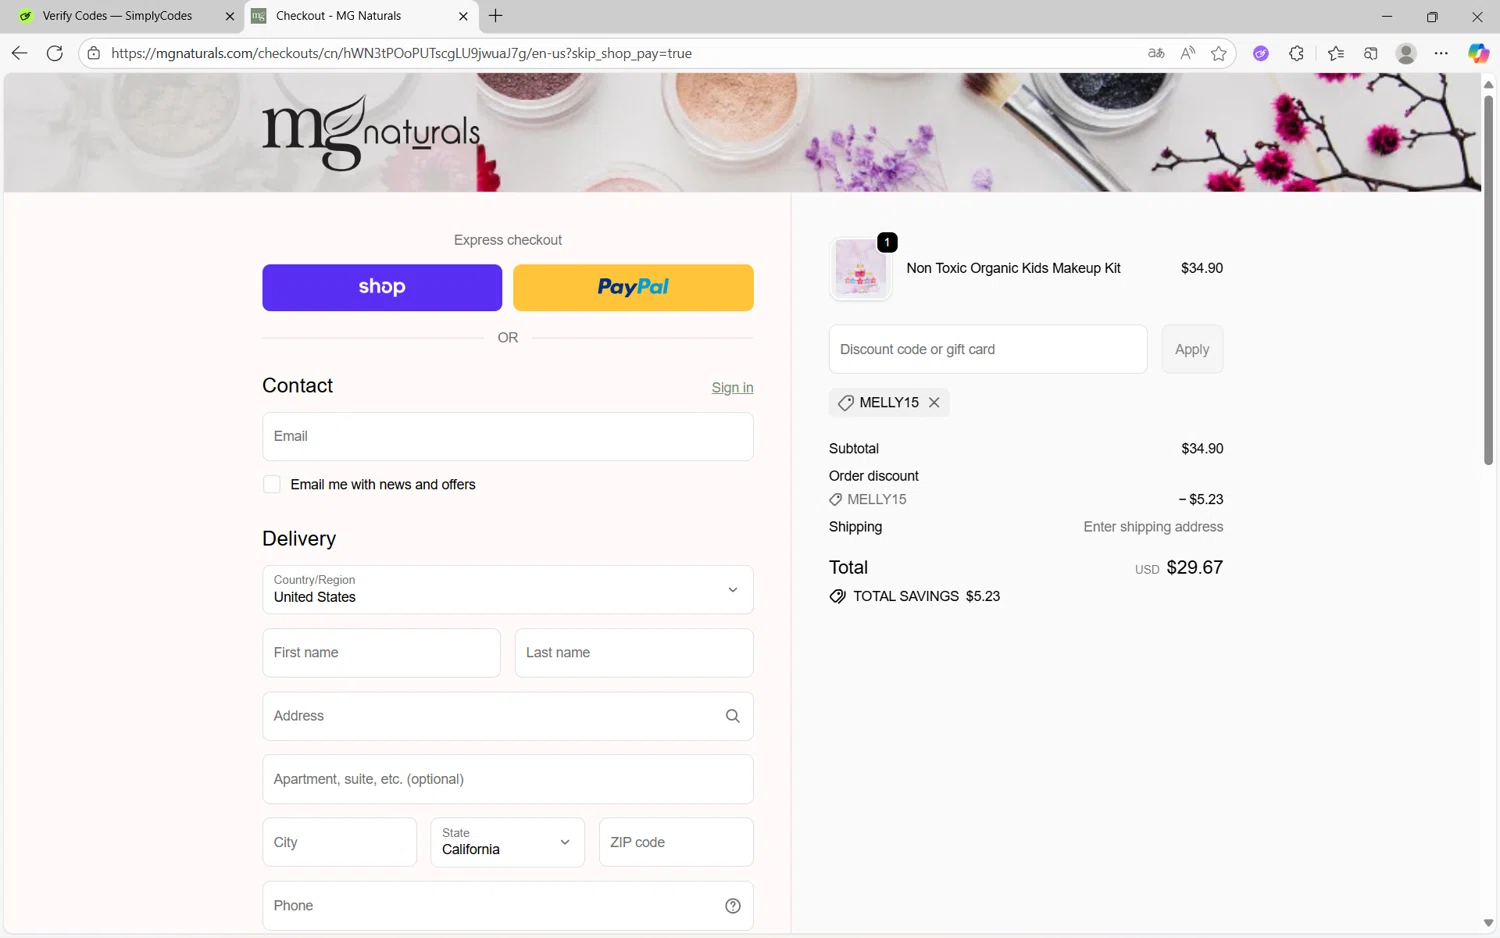Focus the Last name field
1500x938 pixels.
(x=634, y=653)
